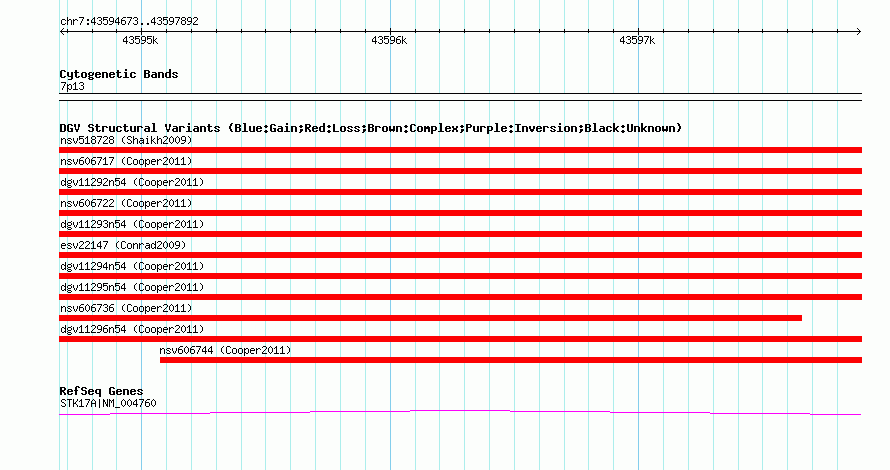Select the nsv606717 (Cooper2011) variant label

(126, 161)
